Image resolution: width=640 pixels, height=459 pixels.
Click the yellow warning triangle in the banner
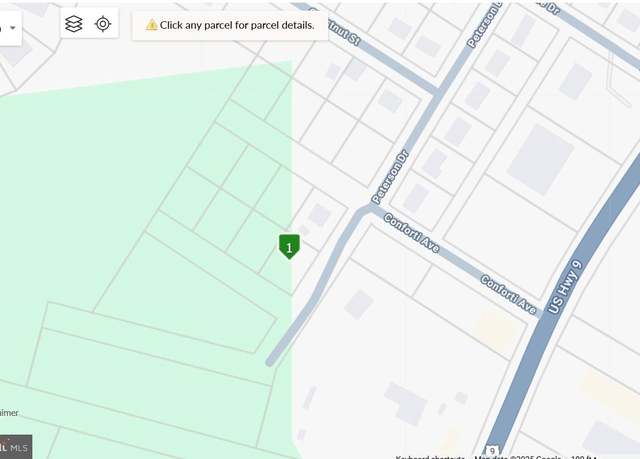click(x=151, y=25)
